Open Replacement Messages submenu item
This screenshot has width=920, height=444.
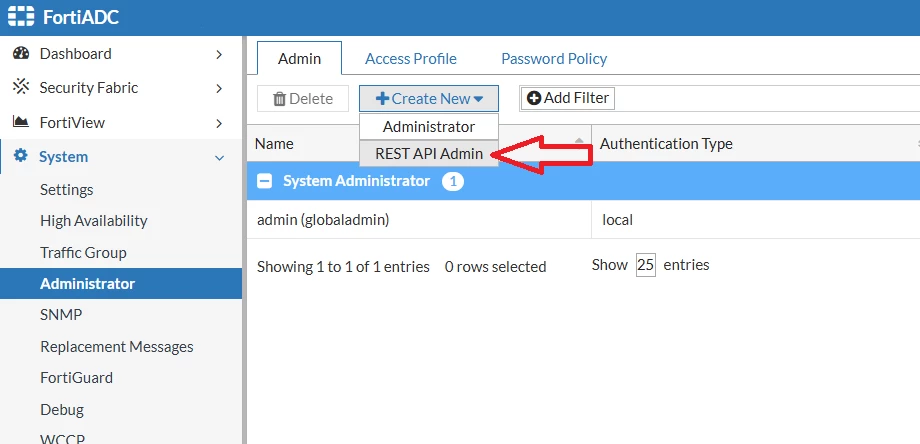pos(116,347)
